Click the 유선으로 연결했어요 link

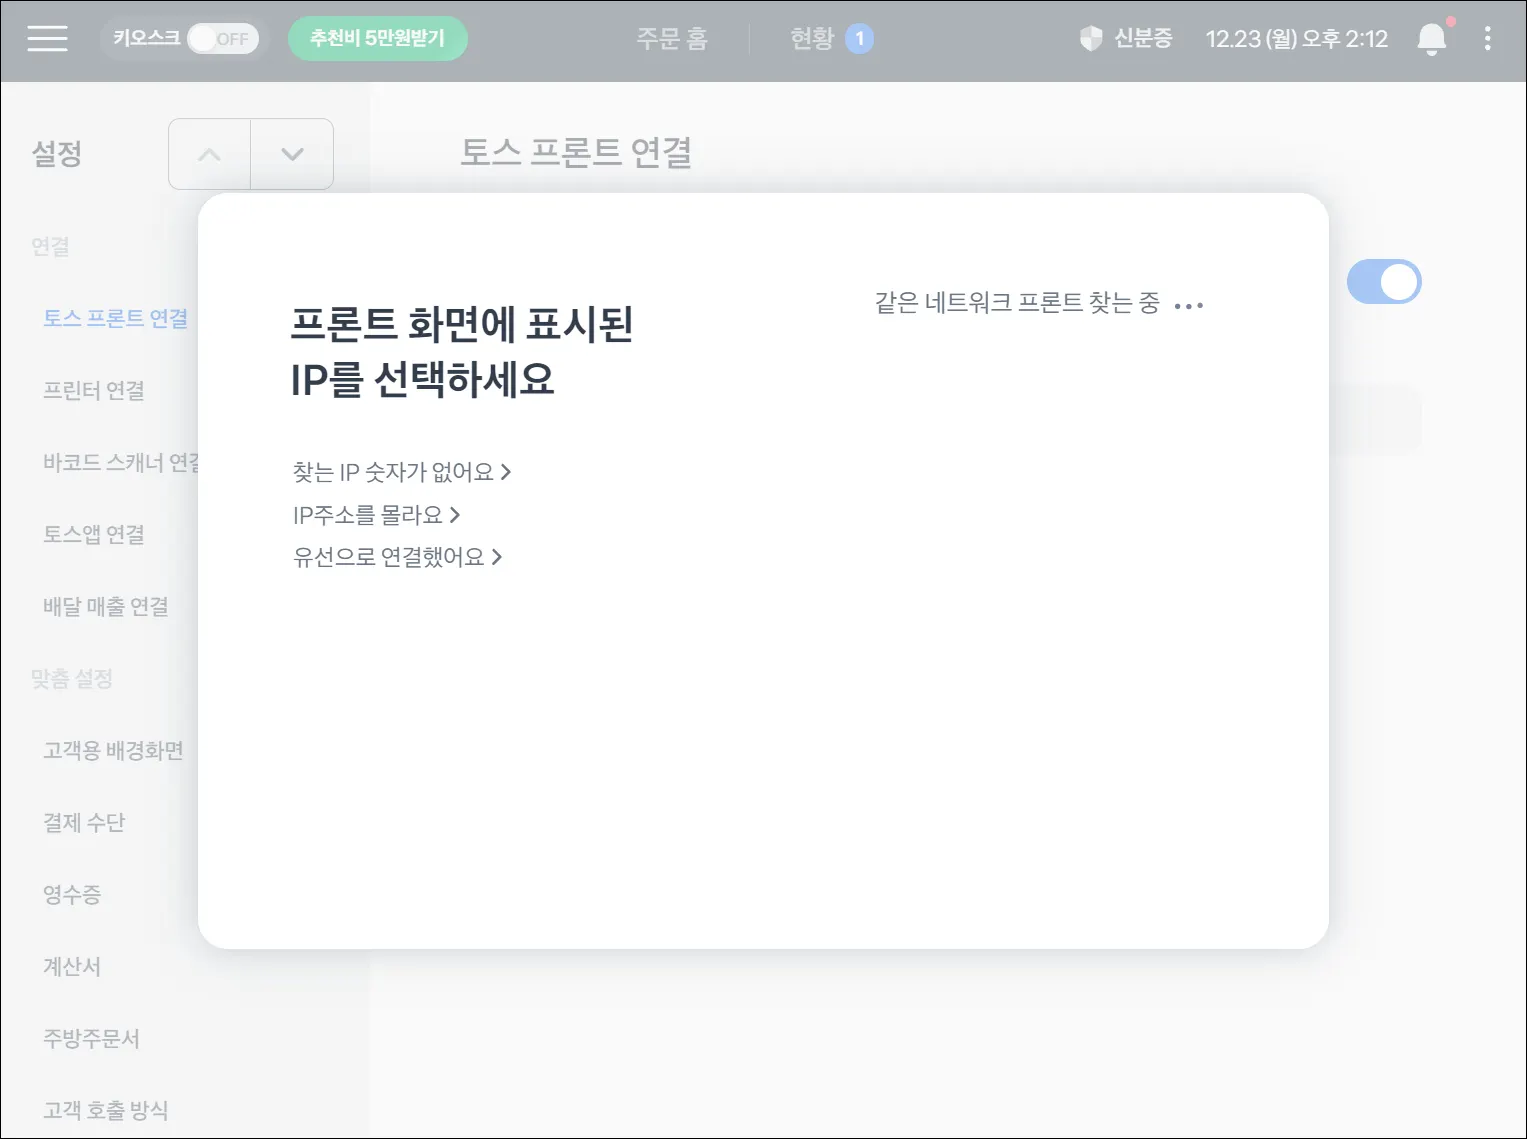[398, 557]
